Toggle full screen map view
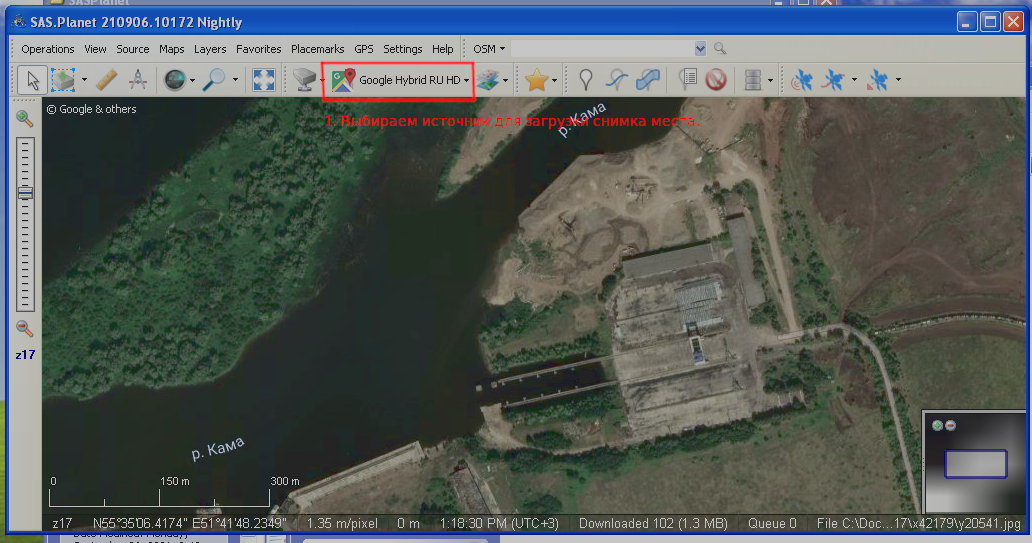1032x543 pixels. click(x=263, y=80)
